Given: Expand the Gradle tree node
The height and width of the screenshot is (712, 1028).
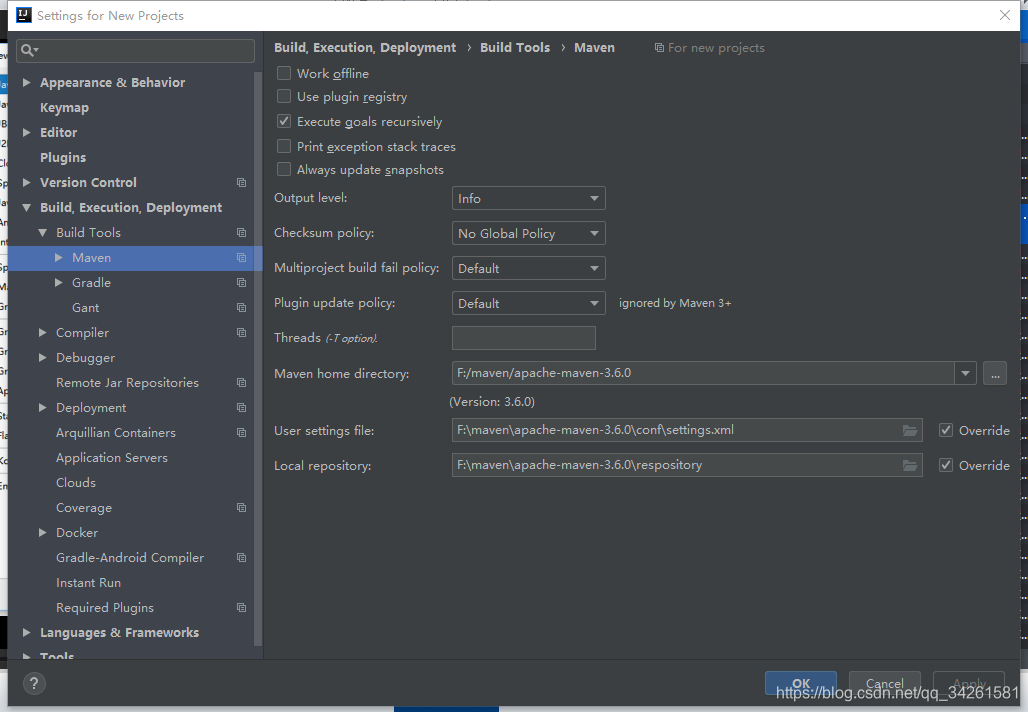Looking at the screenshot, I should pyautogui.click(x=58, y=283).
